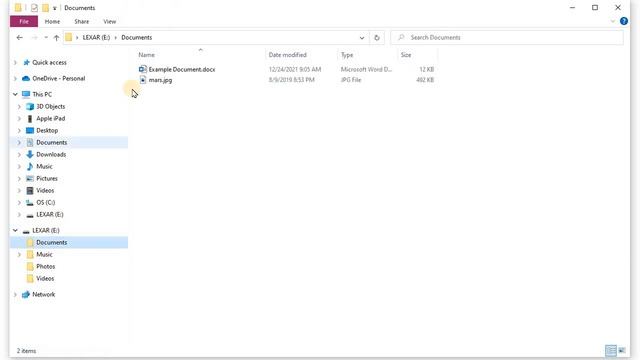Open the View ribbon tab
This screenshot has width=640, height=360.
(x=109, y=21)
